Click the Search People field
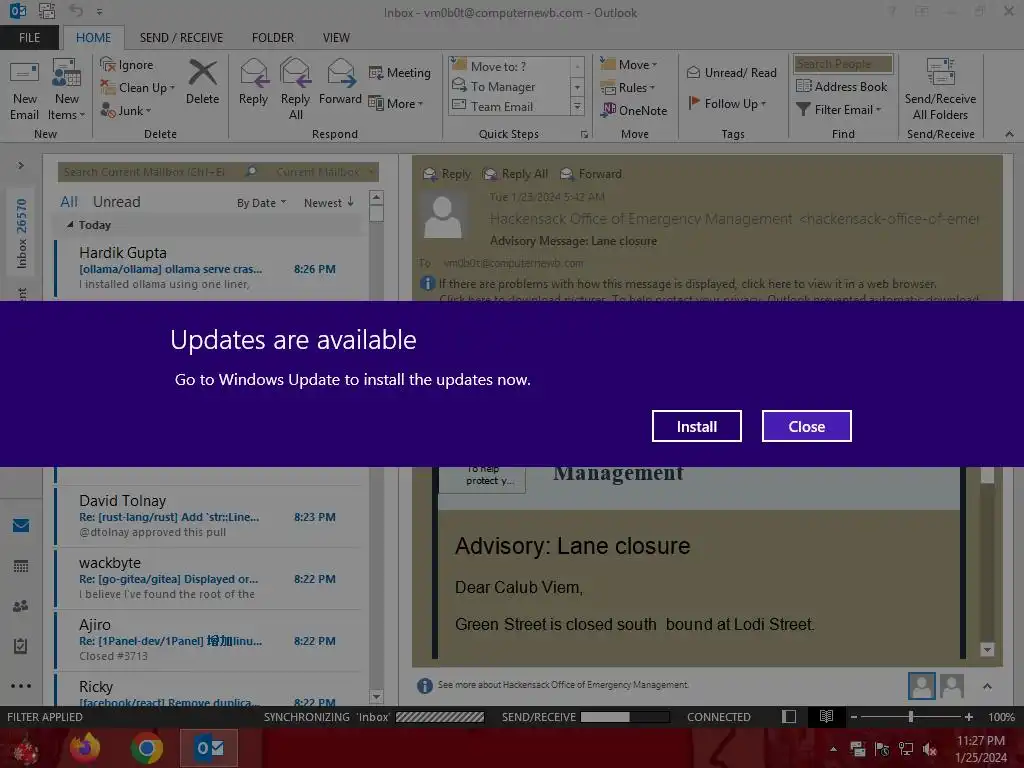The image size is (1024, 768). coord(843,63)
